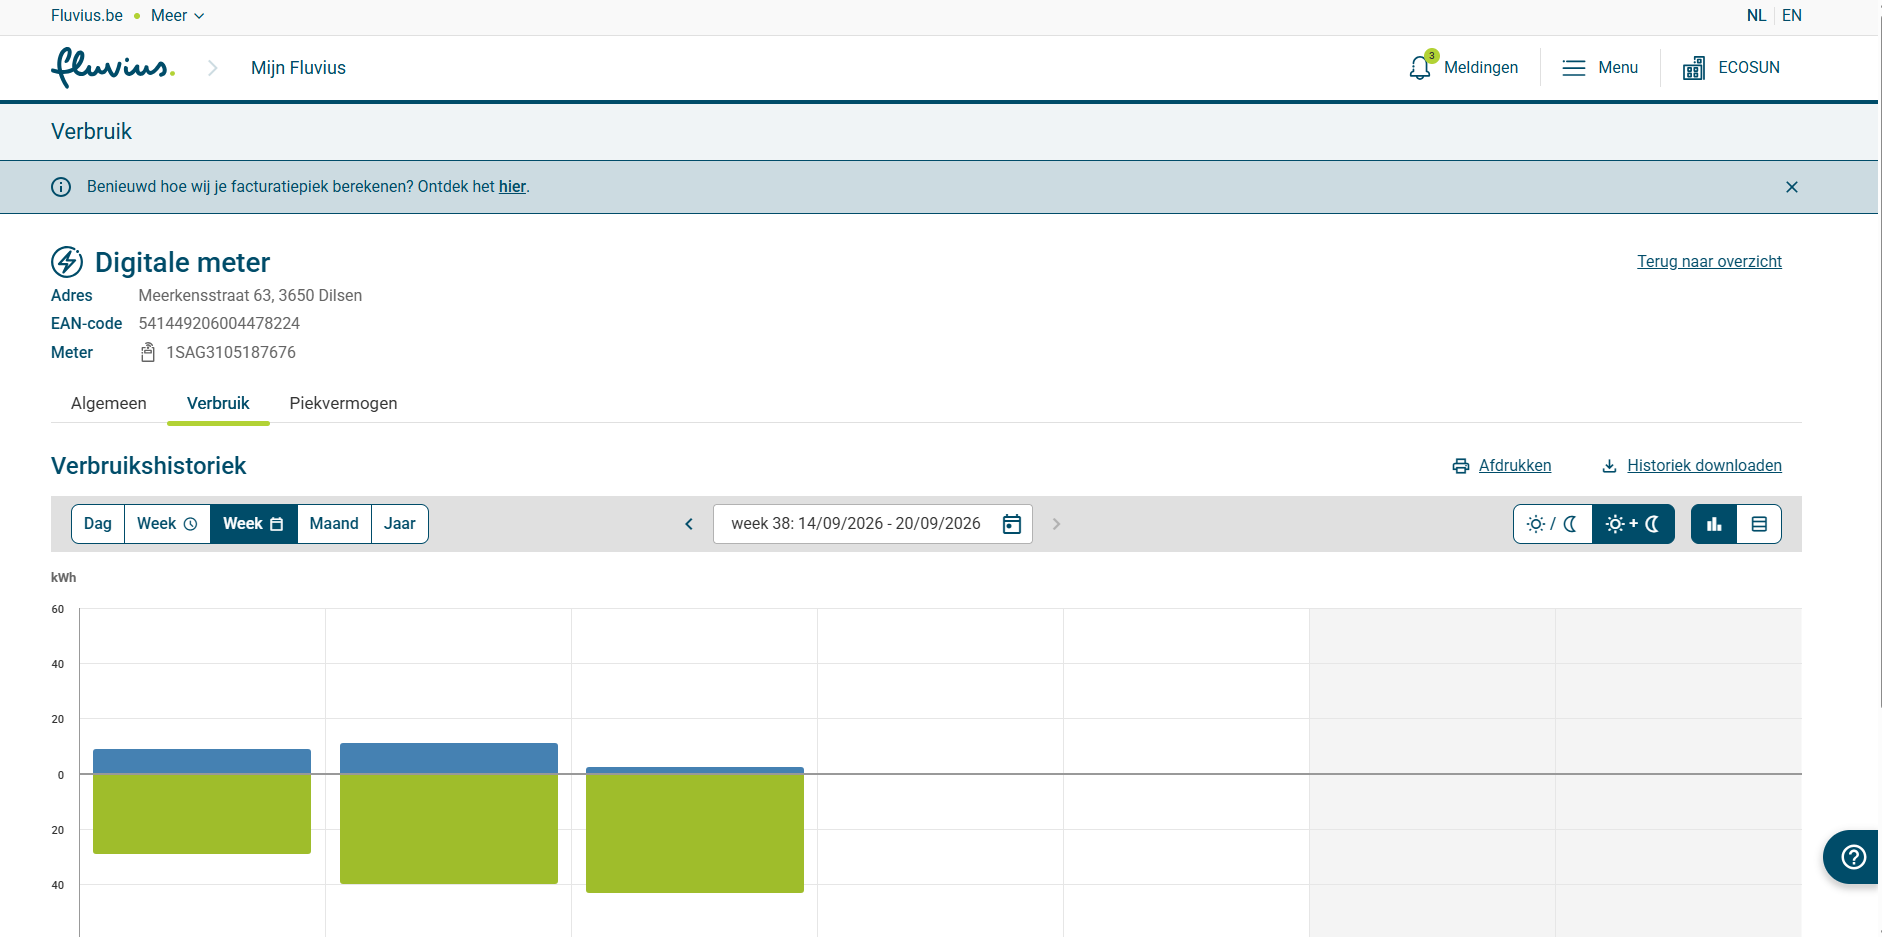Select the Week view with calendar icon

(x=253, y=524)
